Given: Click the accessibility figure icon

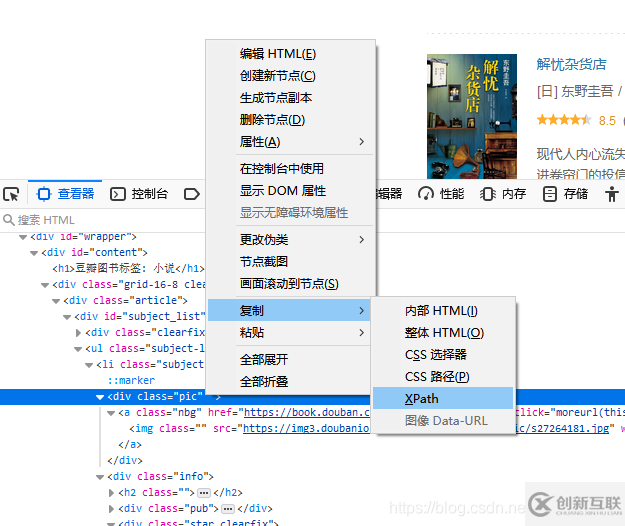Looking at the screenshot, I should (x=611, y=194).
